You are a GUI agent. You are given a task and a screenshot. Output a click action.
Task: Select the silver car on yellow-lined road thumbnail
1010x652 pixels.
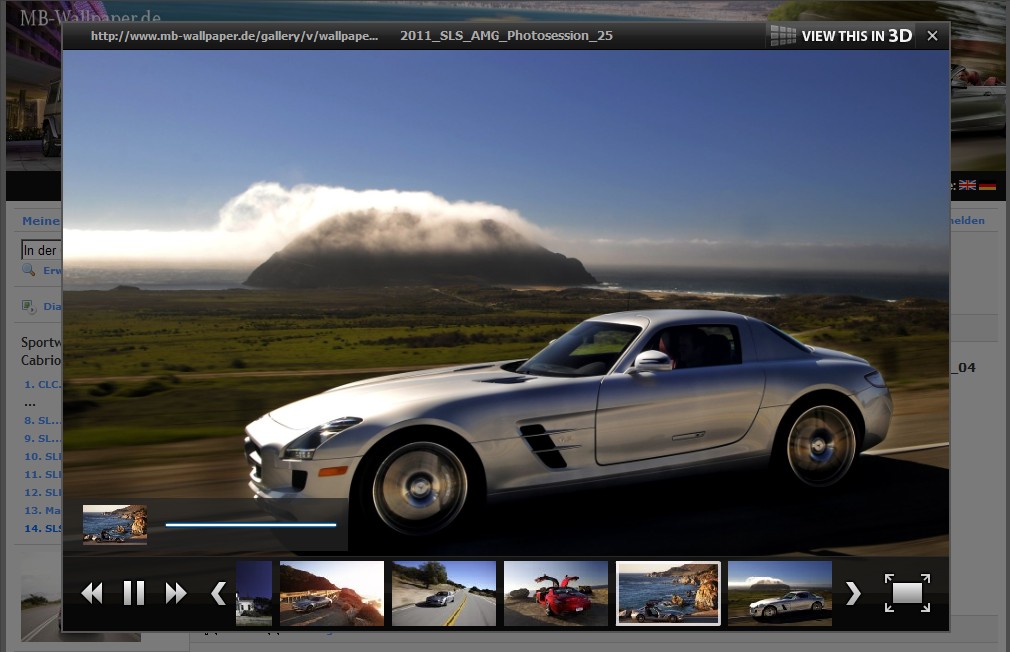(x=444, y=593)
